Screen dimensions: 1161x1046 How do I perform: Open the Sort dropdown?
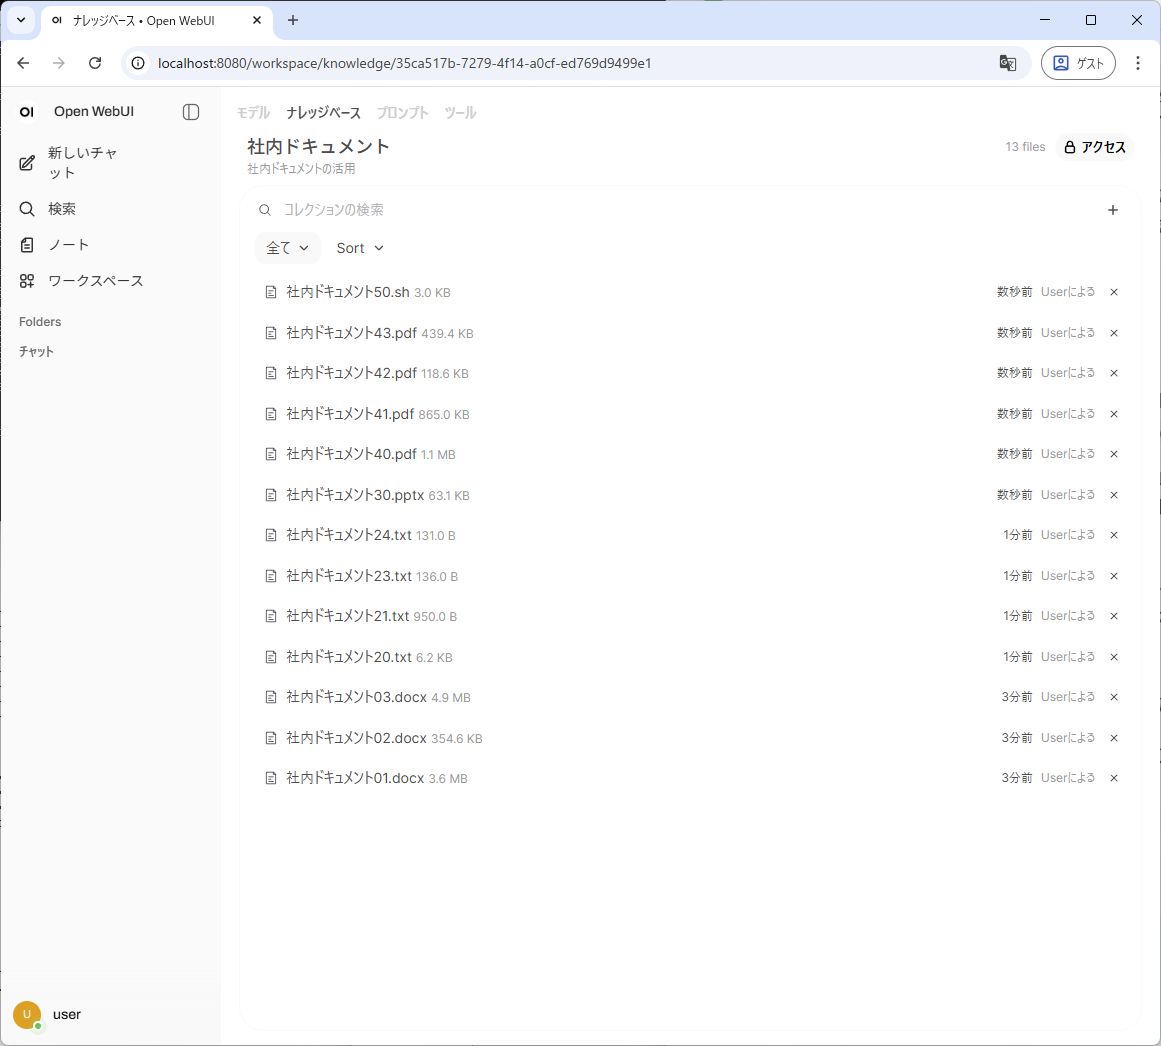click(x=360, y=248)
